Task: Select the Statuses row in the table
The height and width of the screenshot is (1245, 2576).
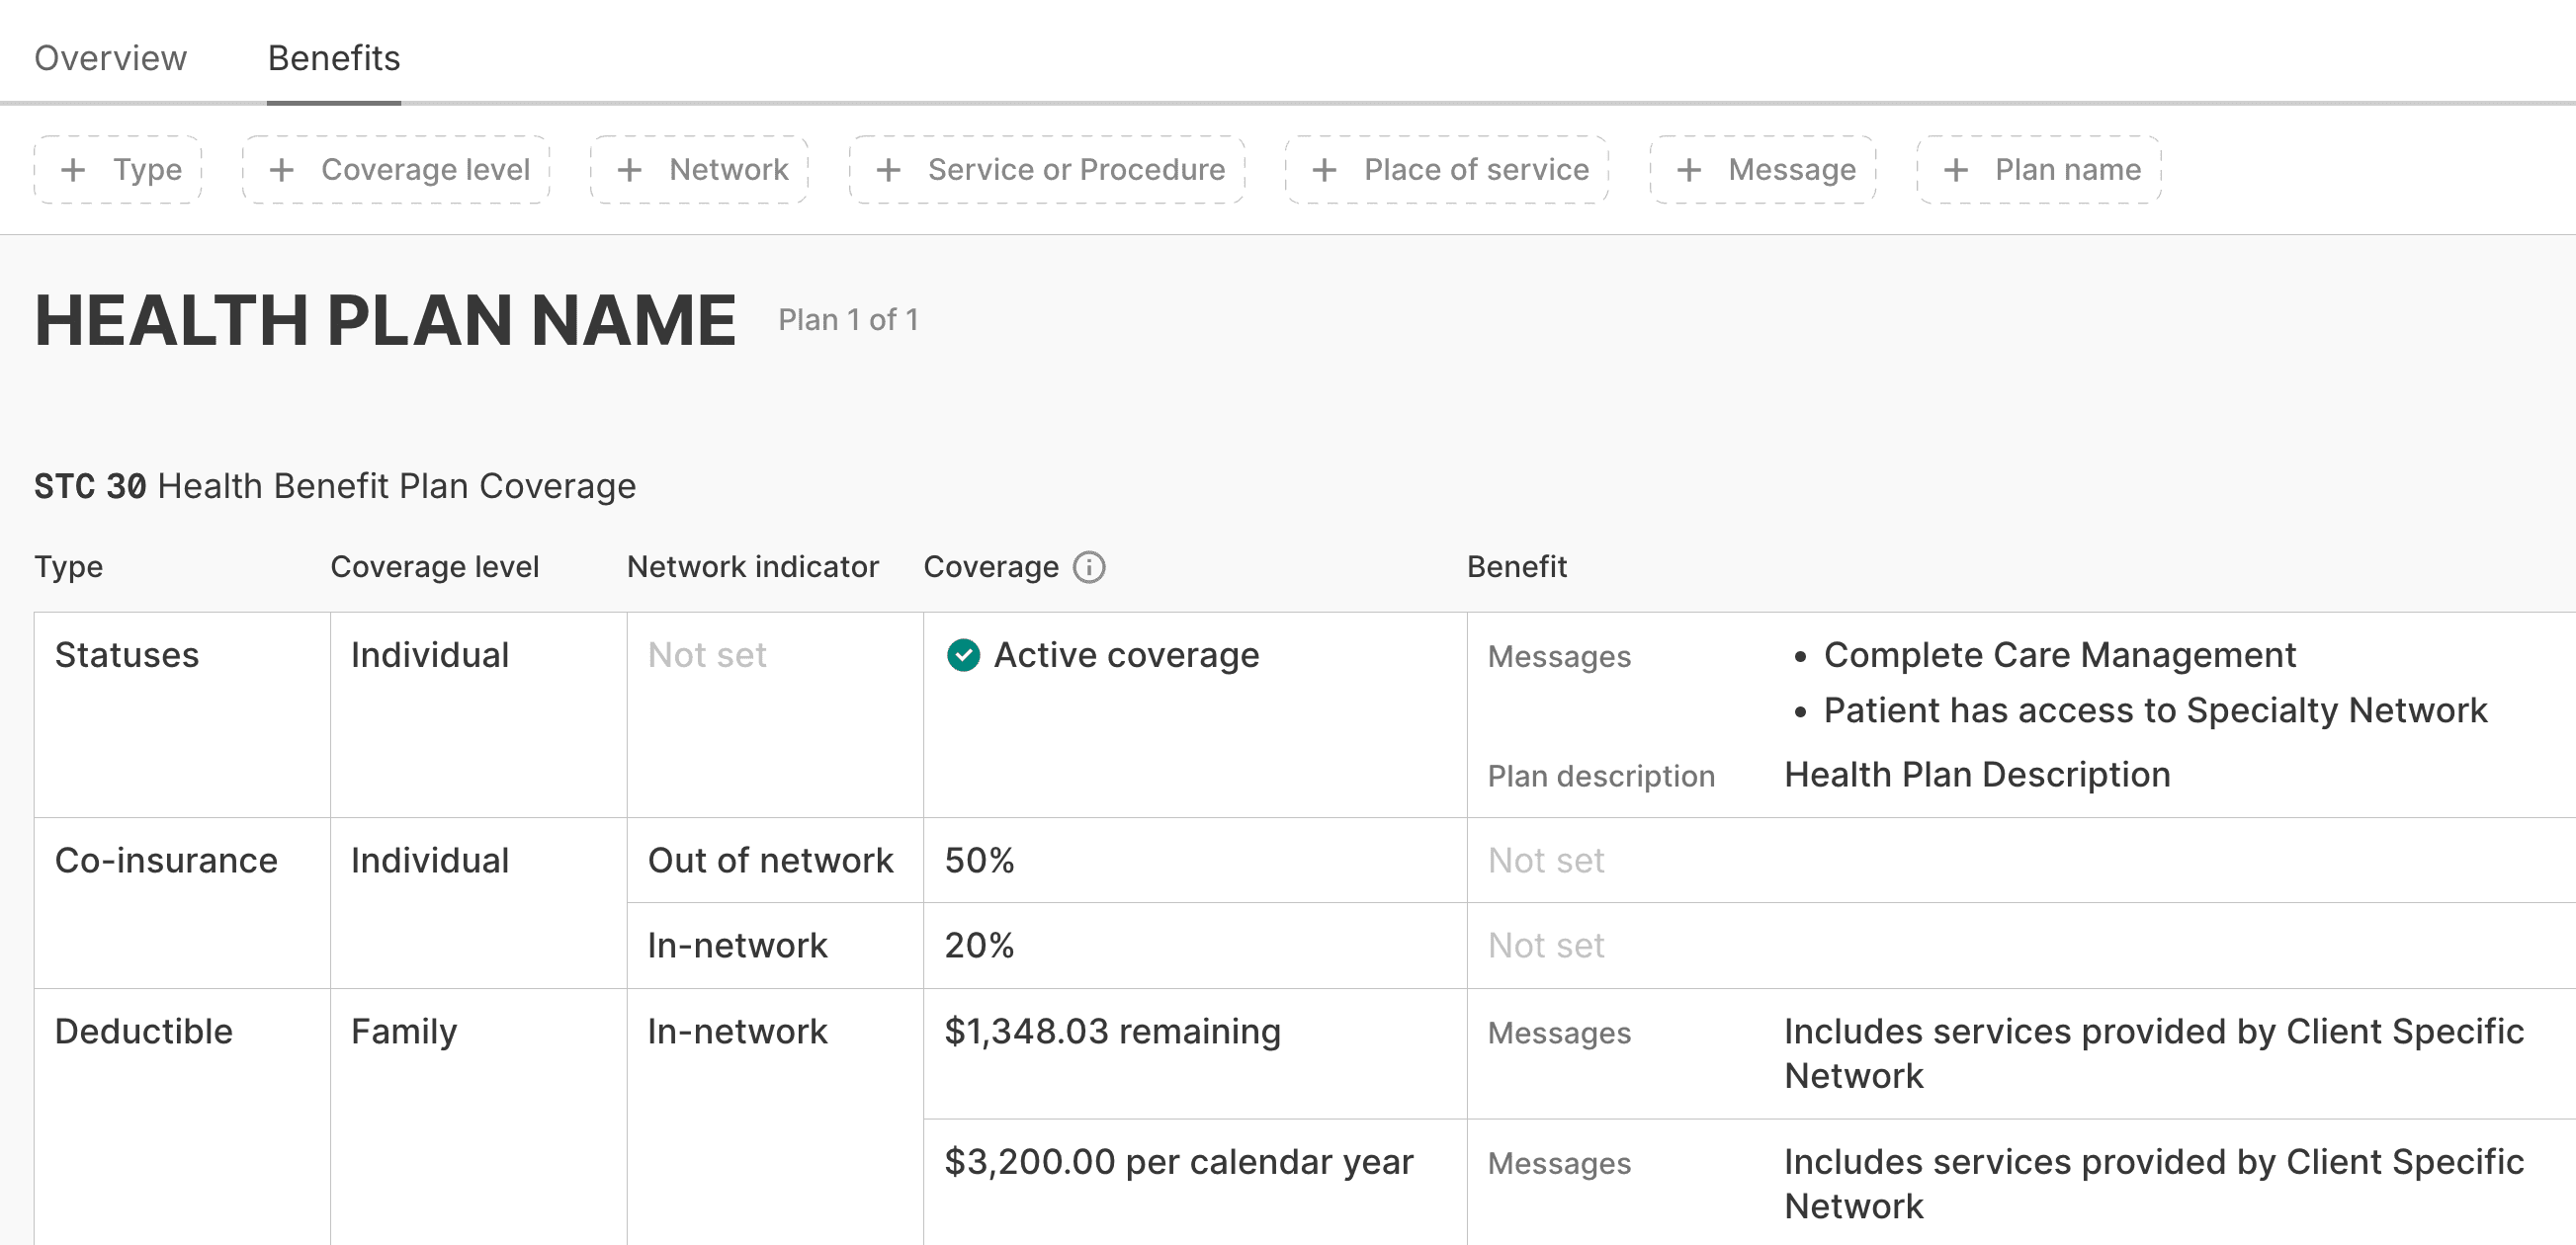Action: coord(126,656)
